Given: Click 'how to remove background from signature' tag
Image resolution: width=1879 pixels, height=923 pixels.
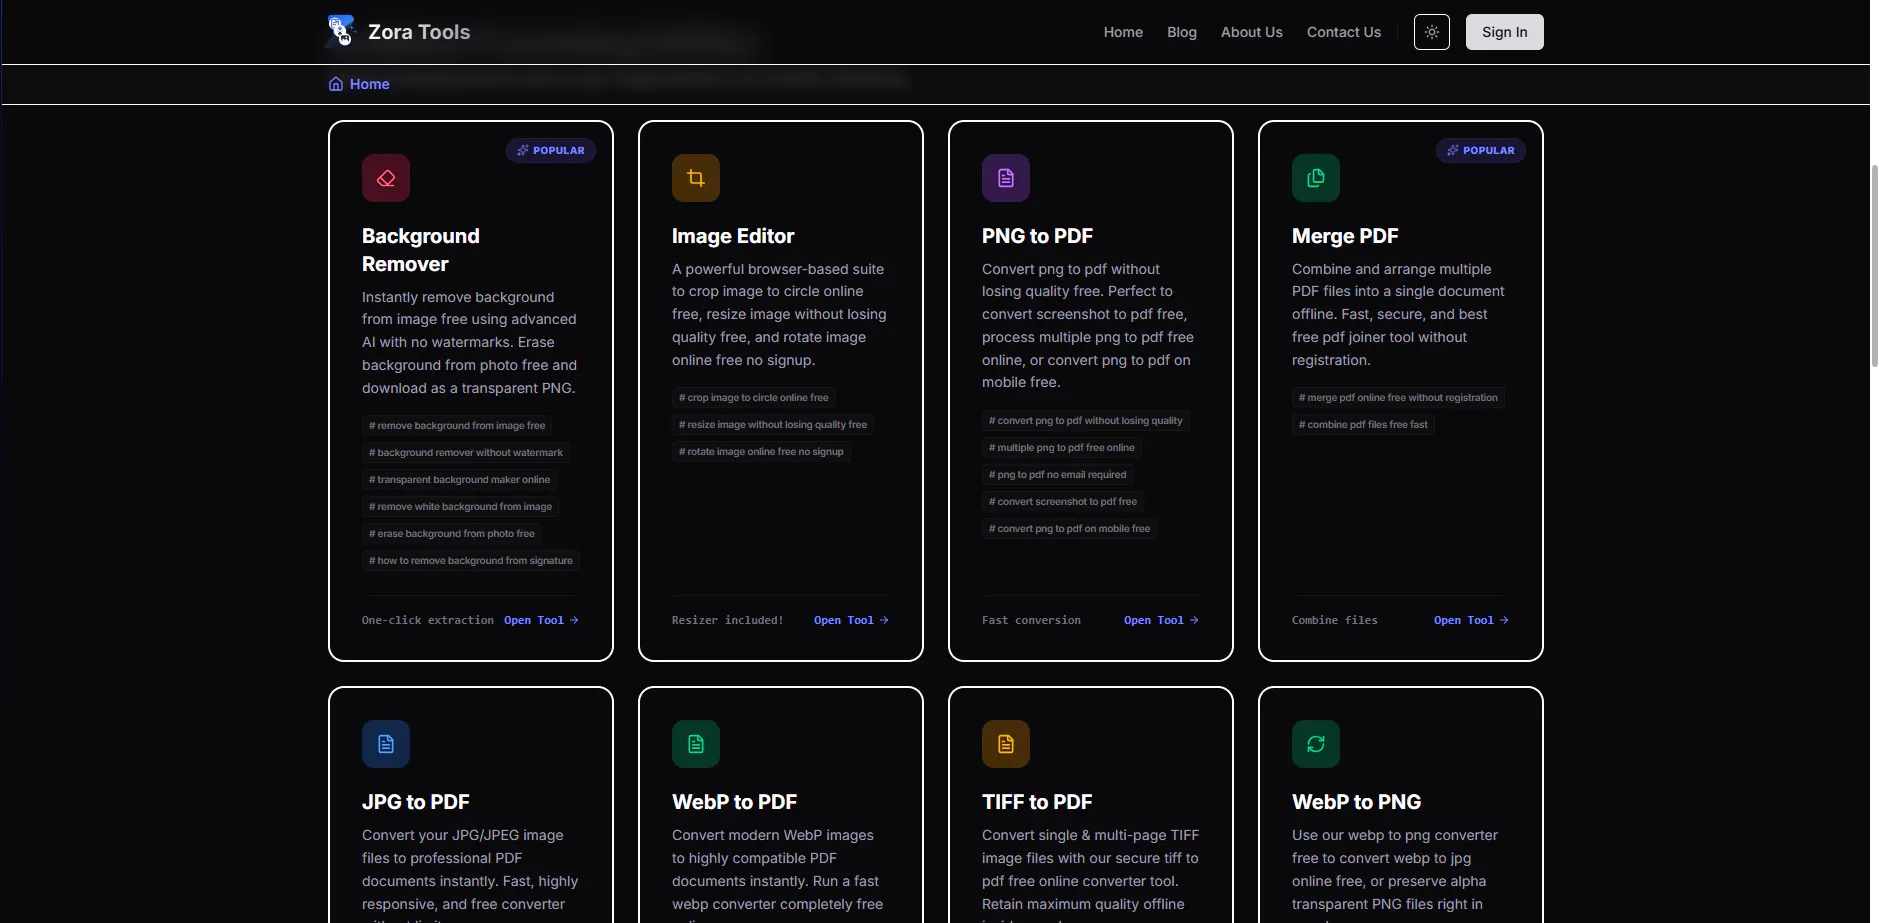Looking at the screenshot, I should pyautogui.click(x=471, y=560).
